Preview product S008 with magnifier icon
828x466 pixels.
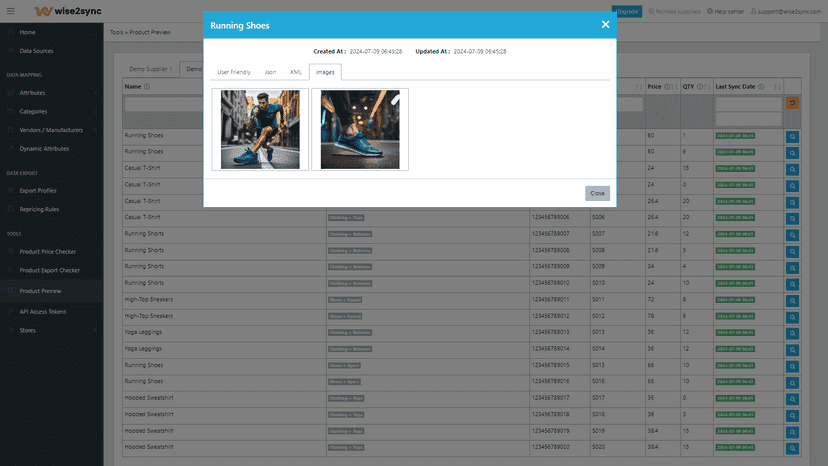(x=792, y=251)
